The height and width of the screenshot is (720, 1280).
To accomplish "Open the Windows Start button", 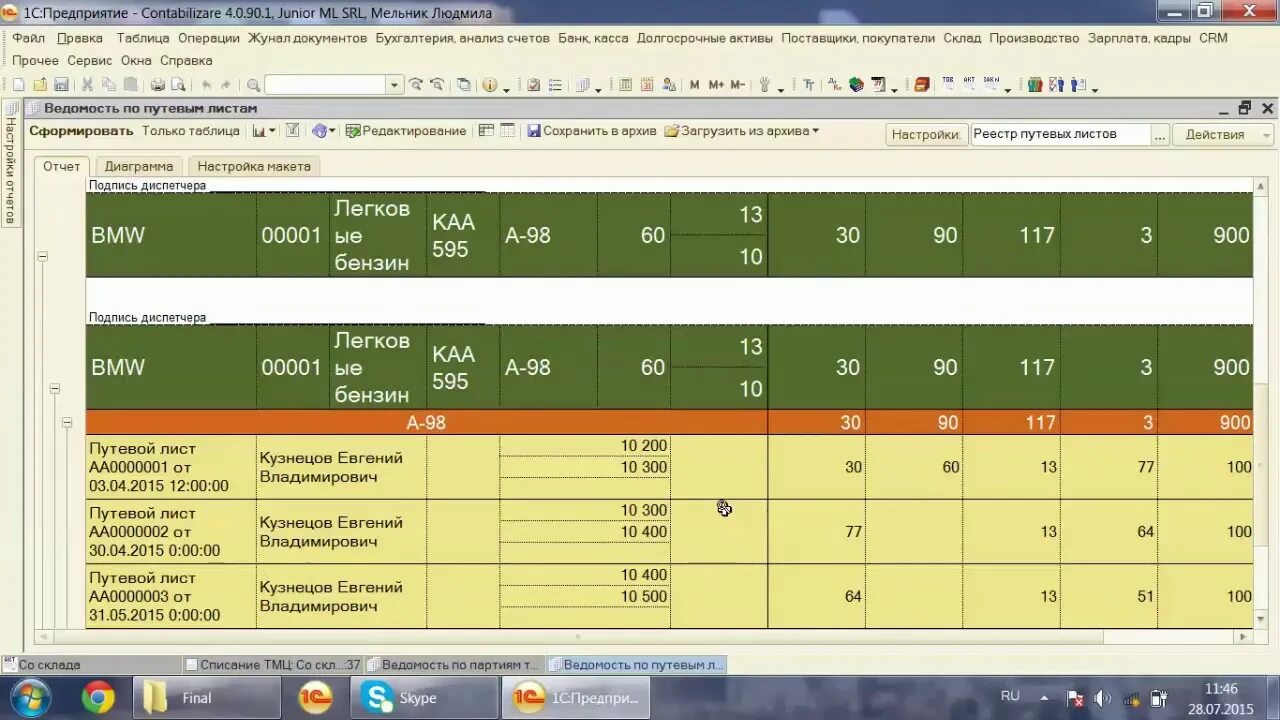I will (x=29, y=697).
